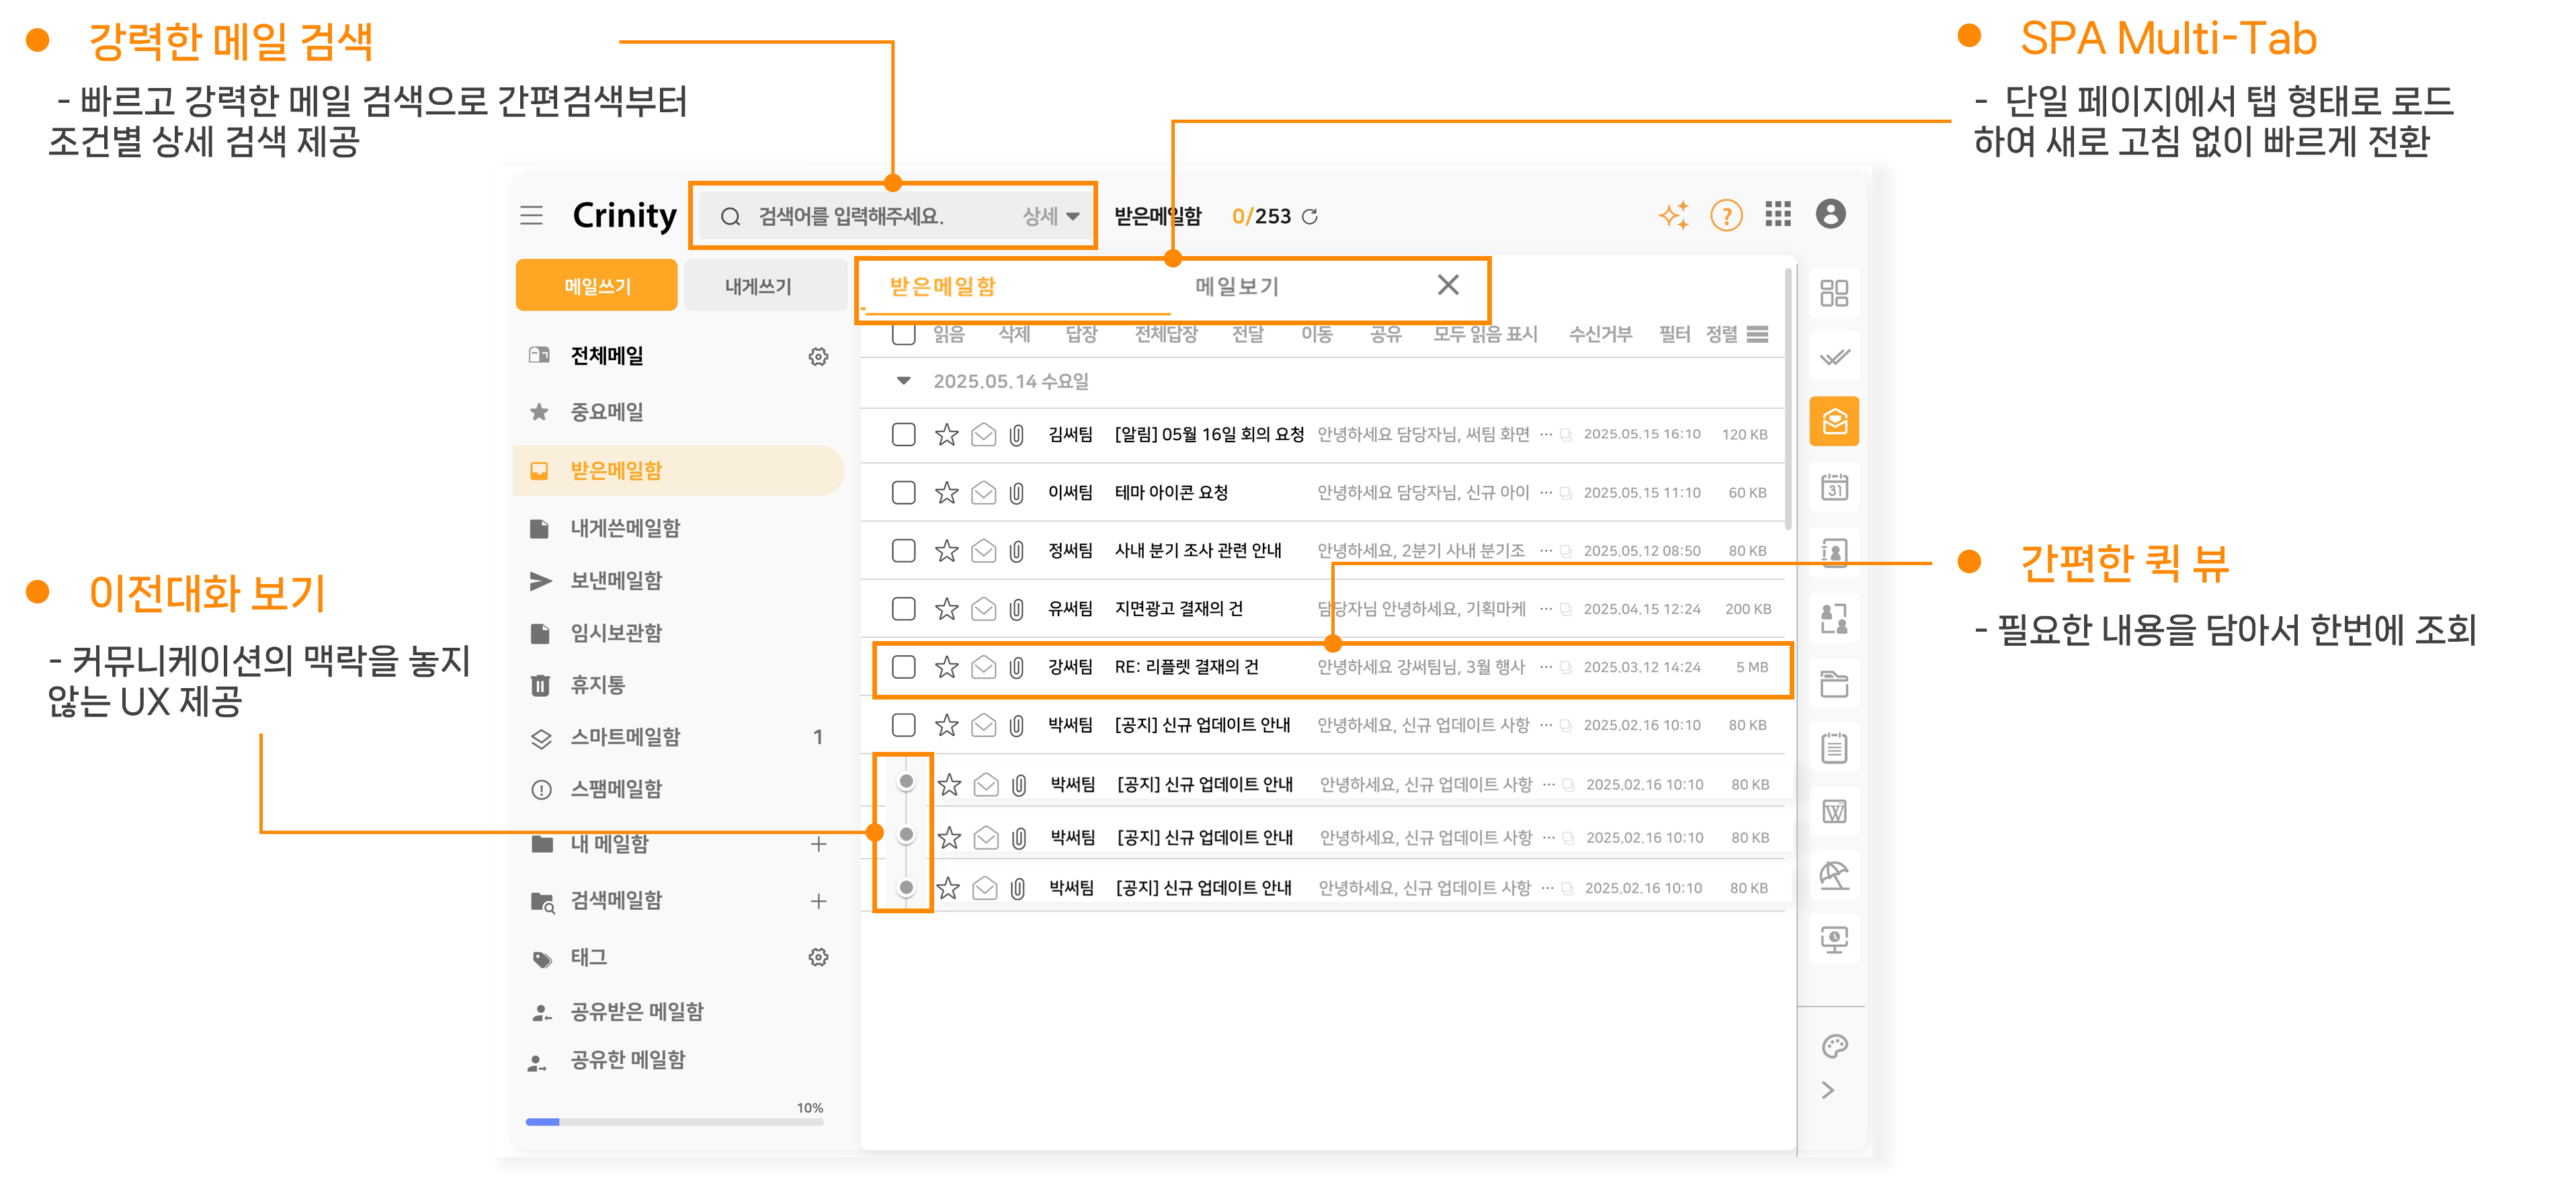Switch to the 메일보기 tab

pos(1236,286)
